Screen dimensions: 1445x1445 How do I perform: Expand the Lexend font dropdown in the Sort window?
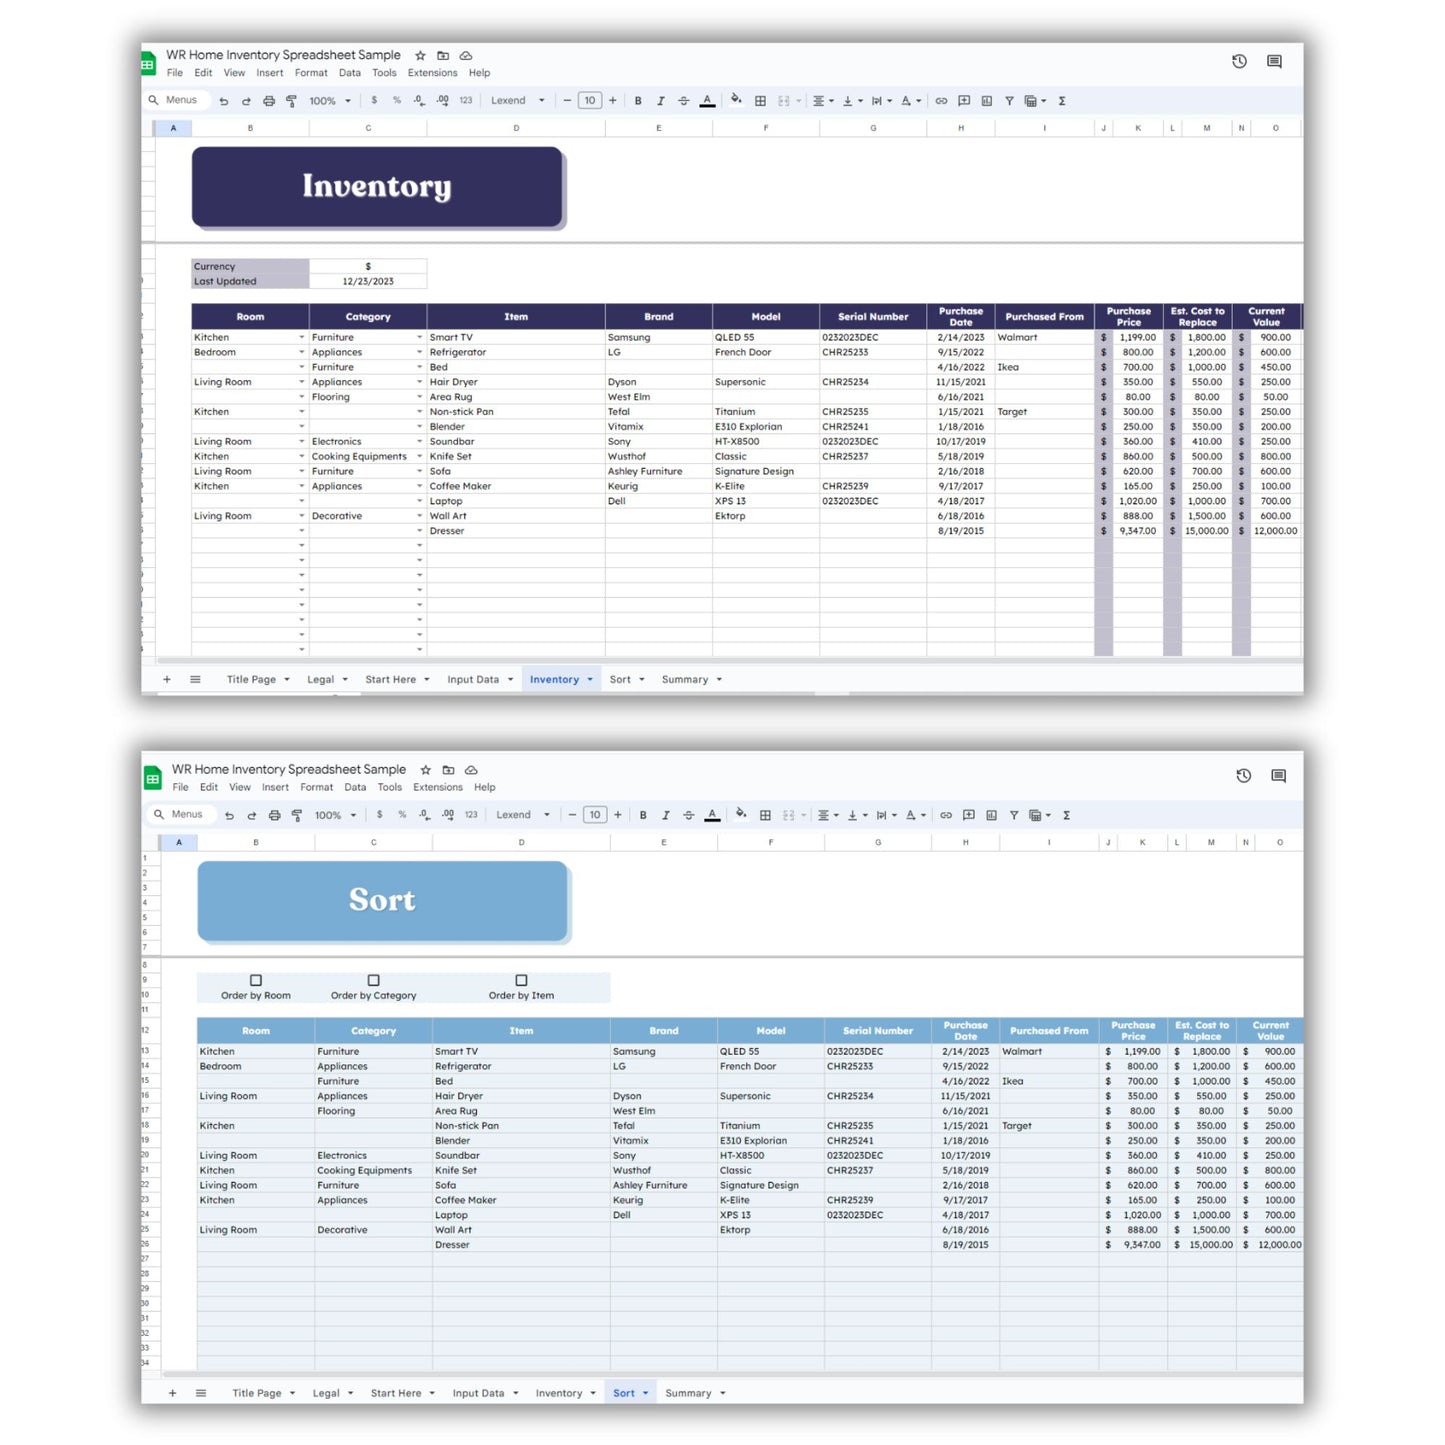click(x=522, y=815)
